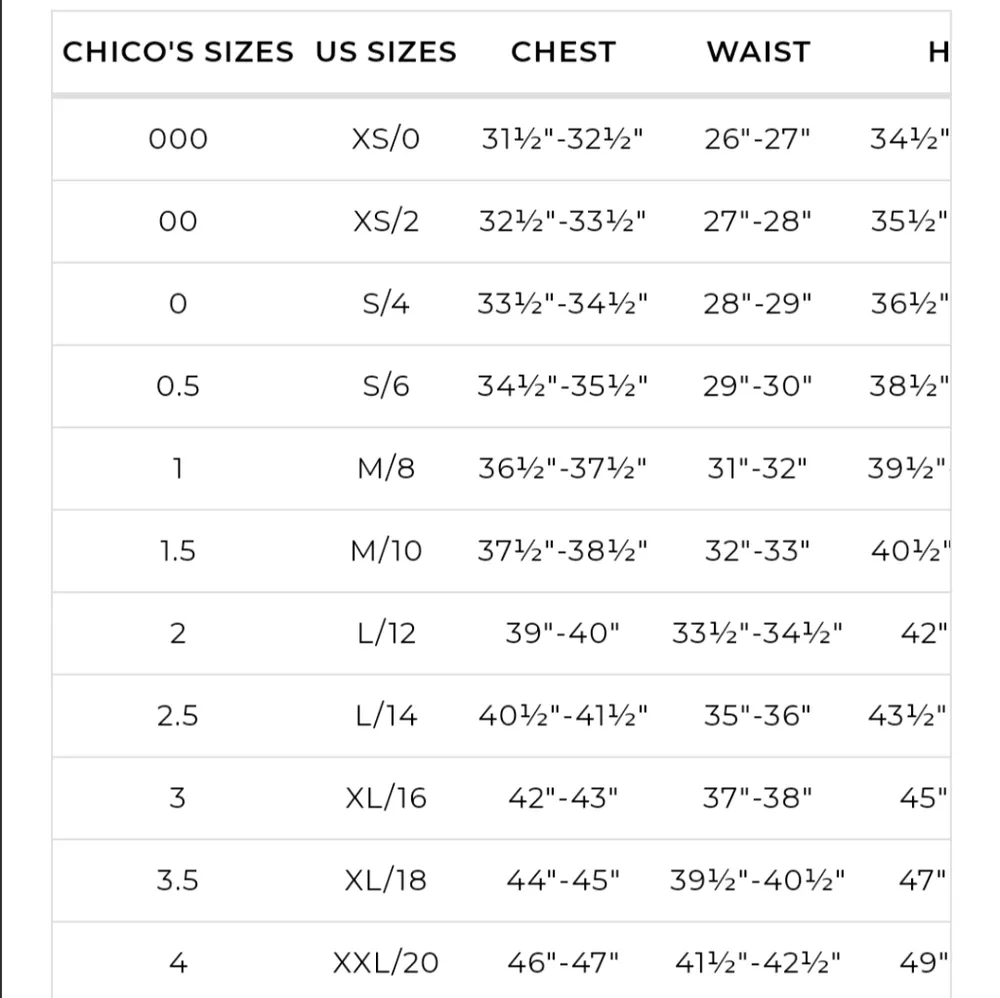
Task: Select the XS/2 US size cell
Action: (386, 221)
